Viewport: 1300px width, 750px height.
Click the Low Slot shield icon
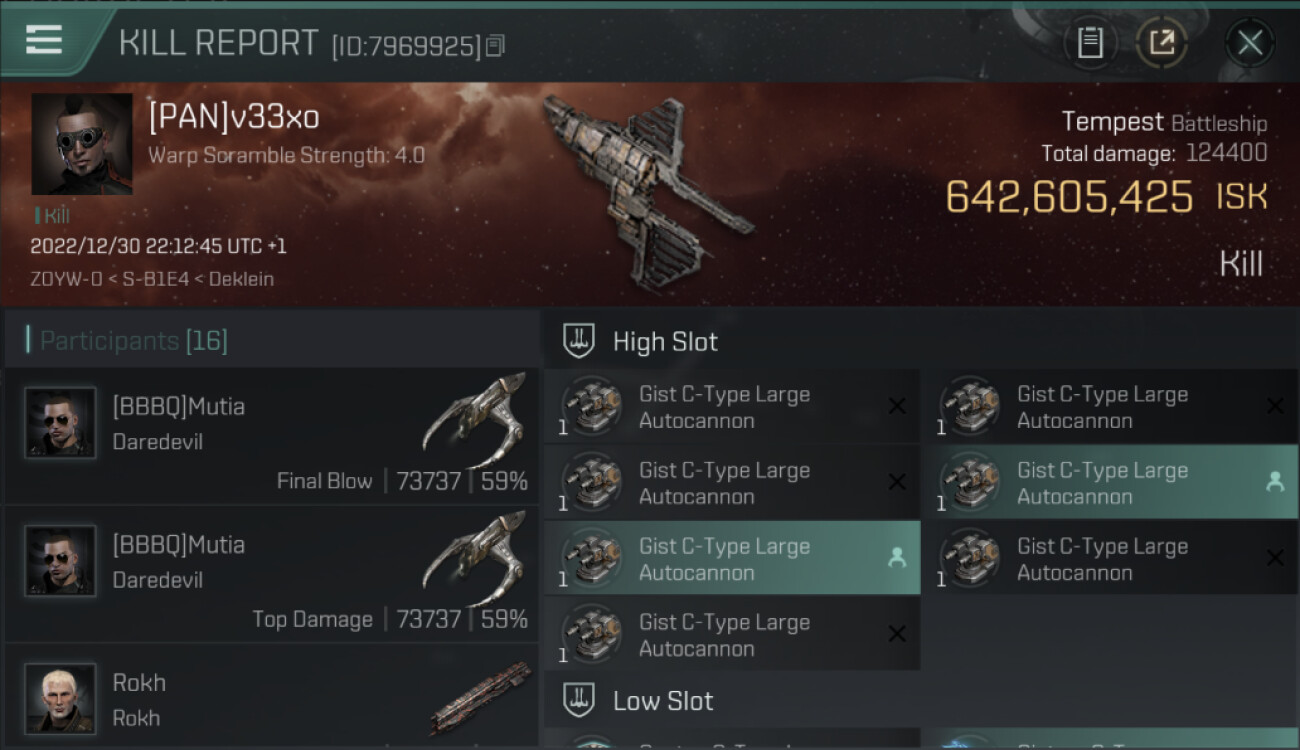[x=580, y=700]
